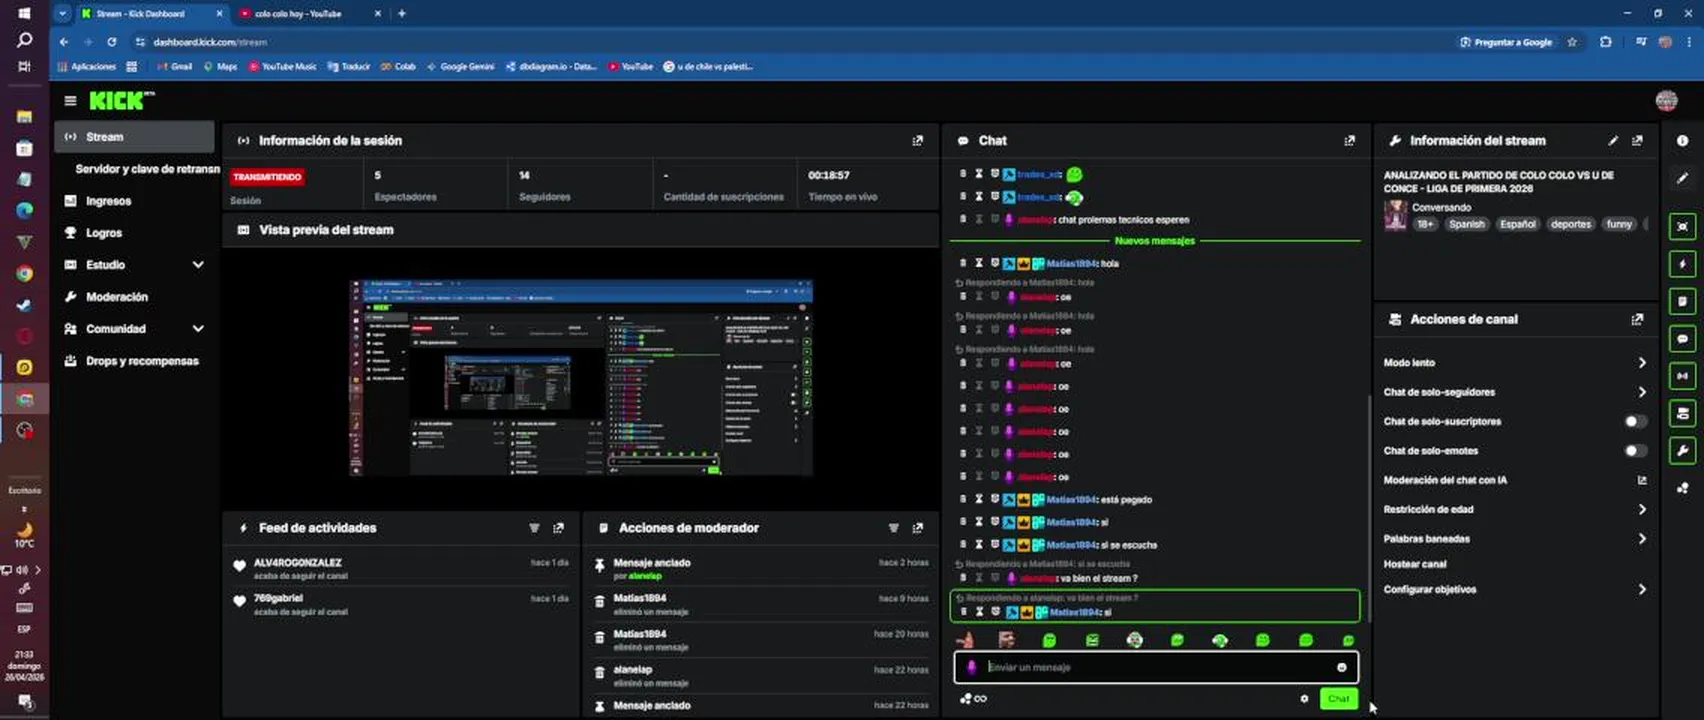This screenshot has height=720, width=1704.
Task: Toggle the chat bubble widget in right rail
Action: tap(1682, 339)
